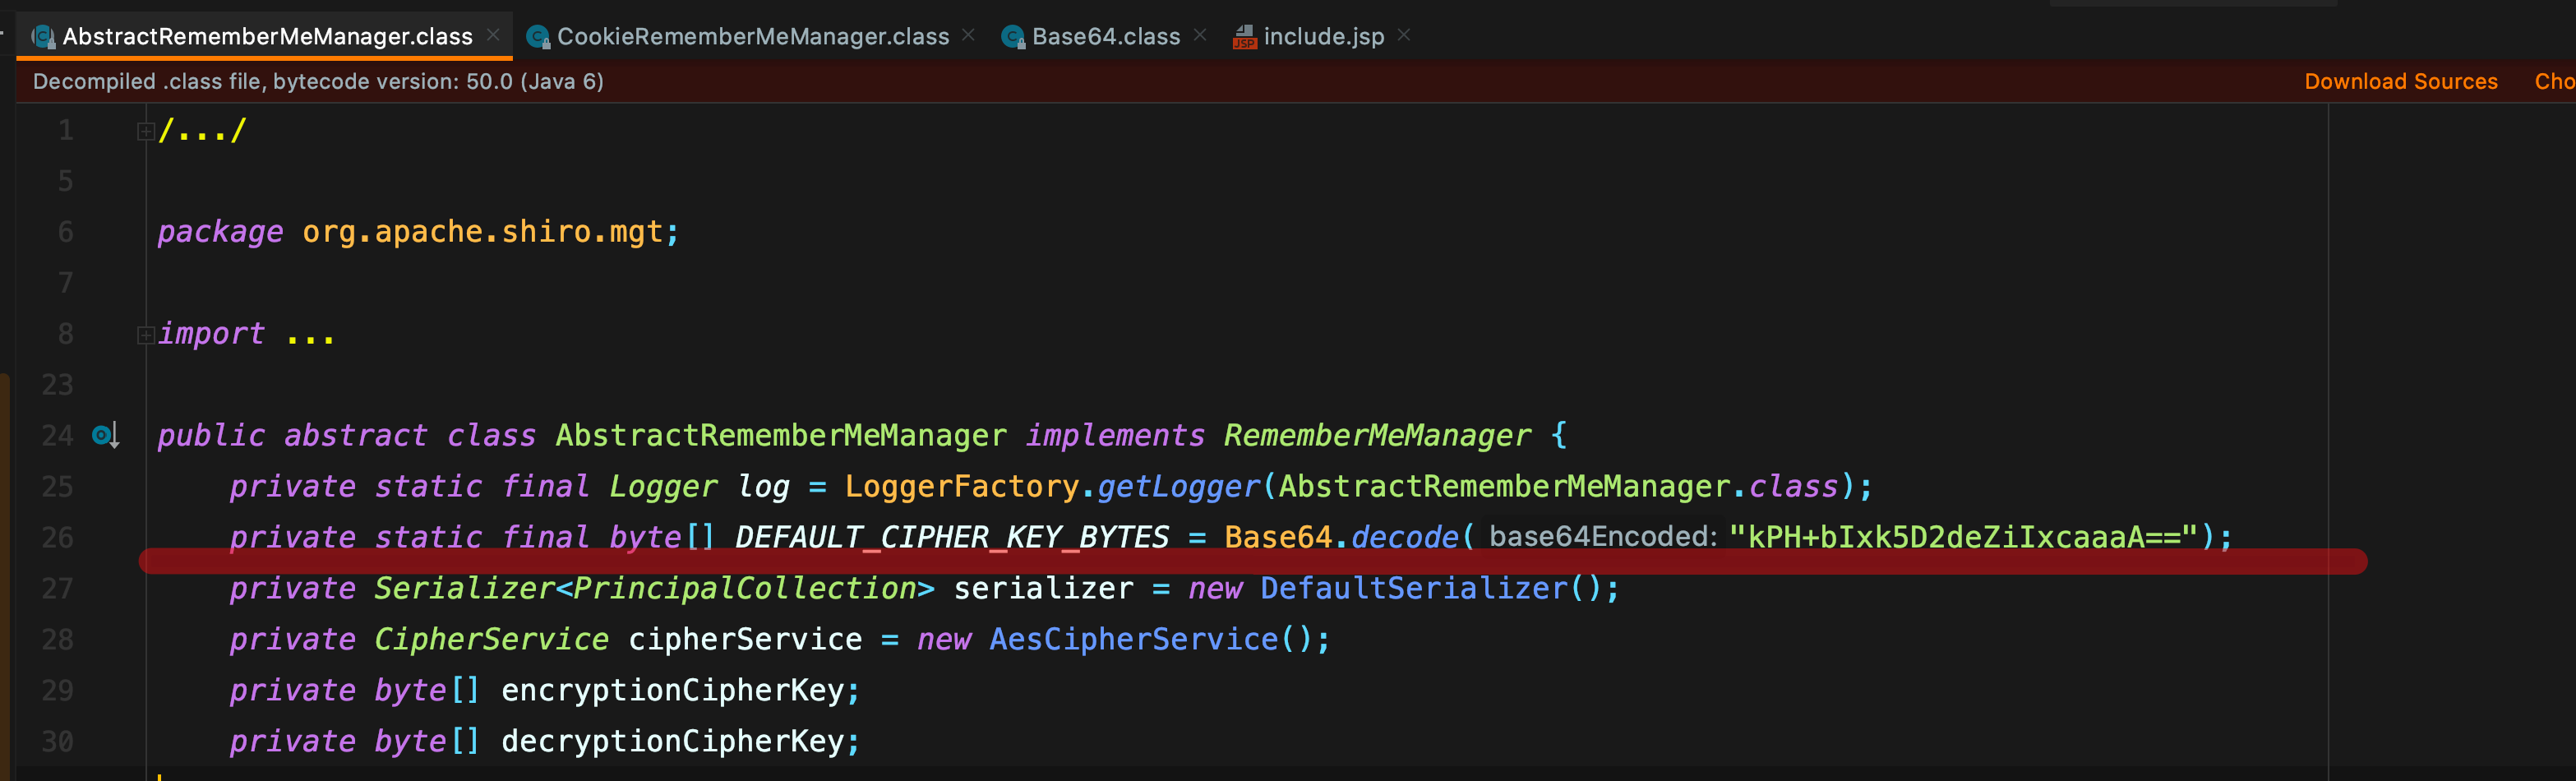Click the base64Encoded parameter hint

click(x=1602, y=537)
